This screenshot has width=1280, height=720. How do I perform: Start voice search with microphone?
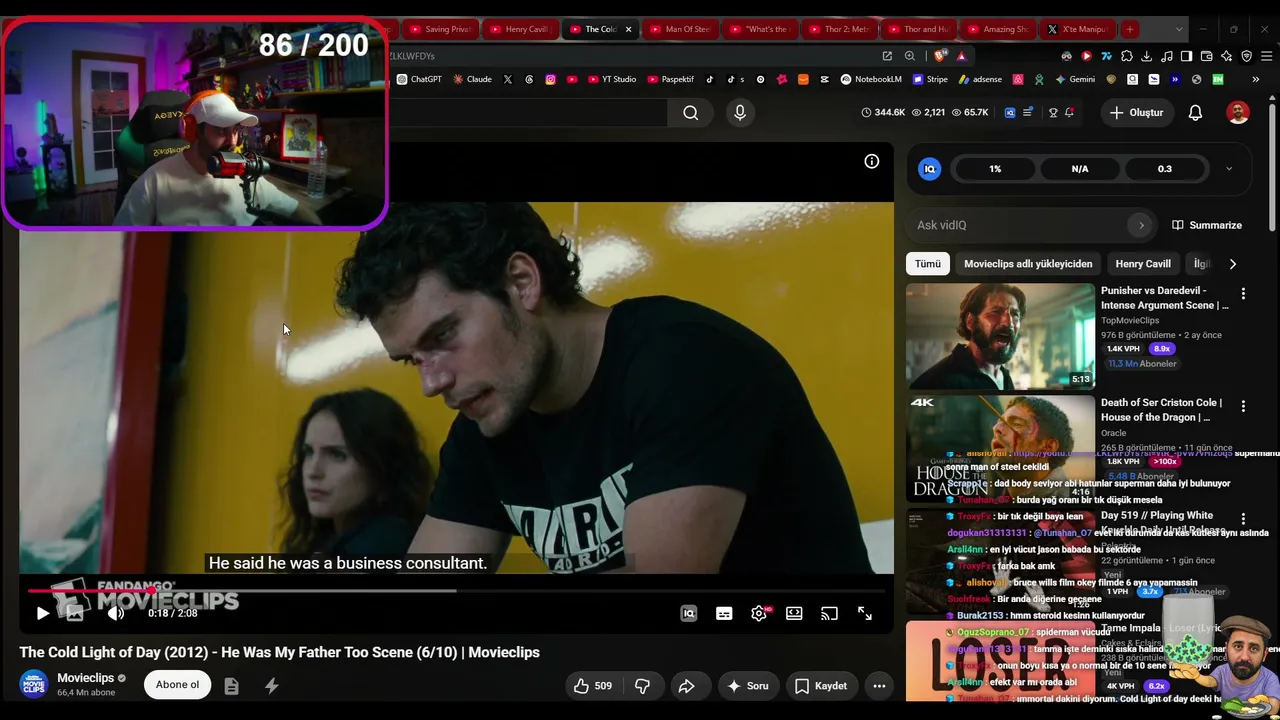click(740, 113)
